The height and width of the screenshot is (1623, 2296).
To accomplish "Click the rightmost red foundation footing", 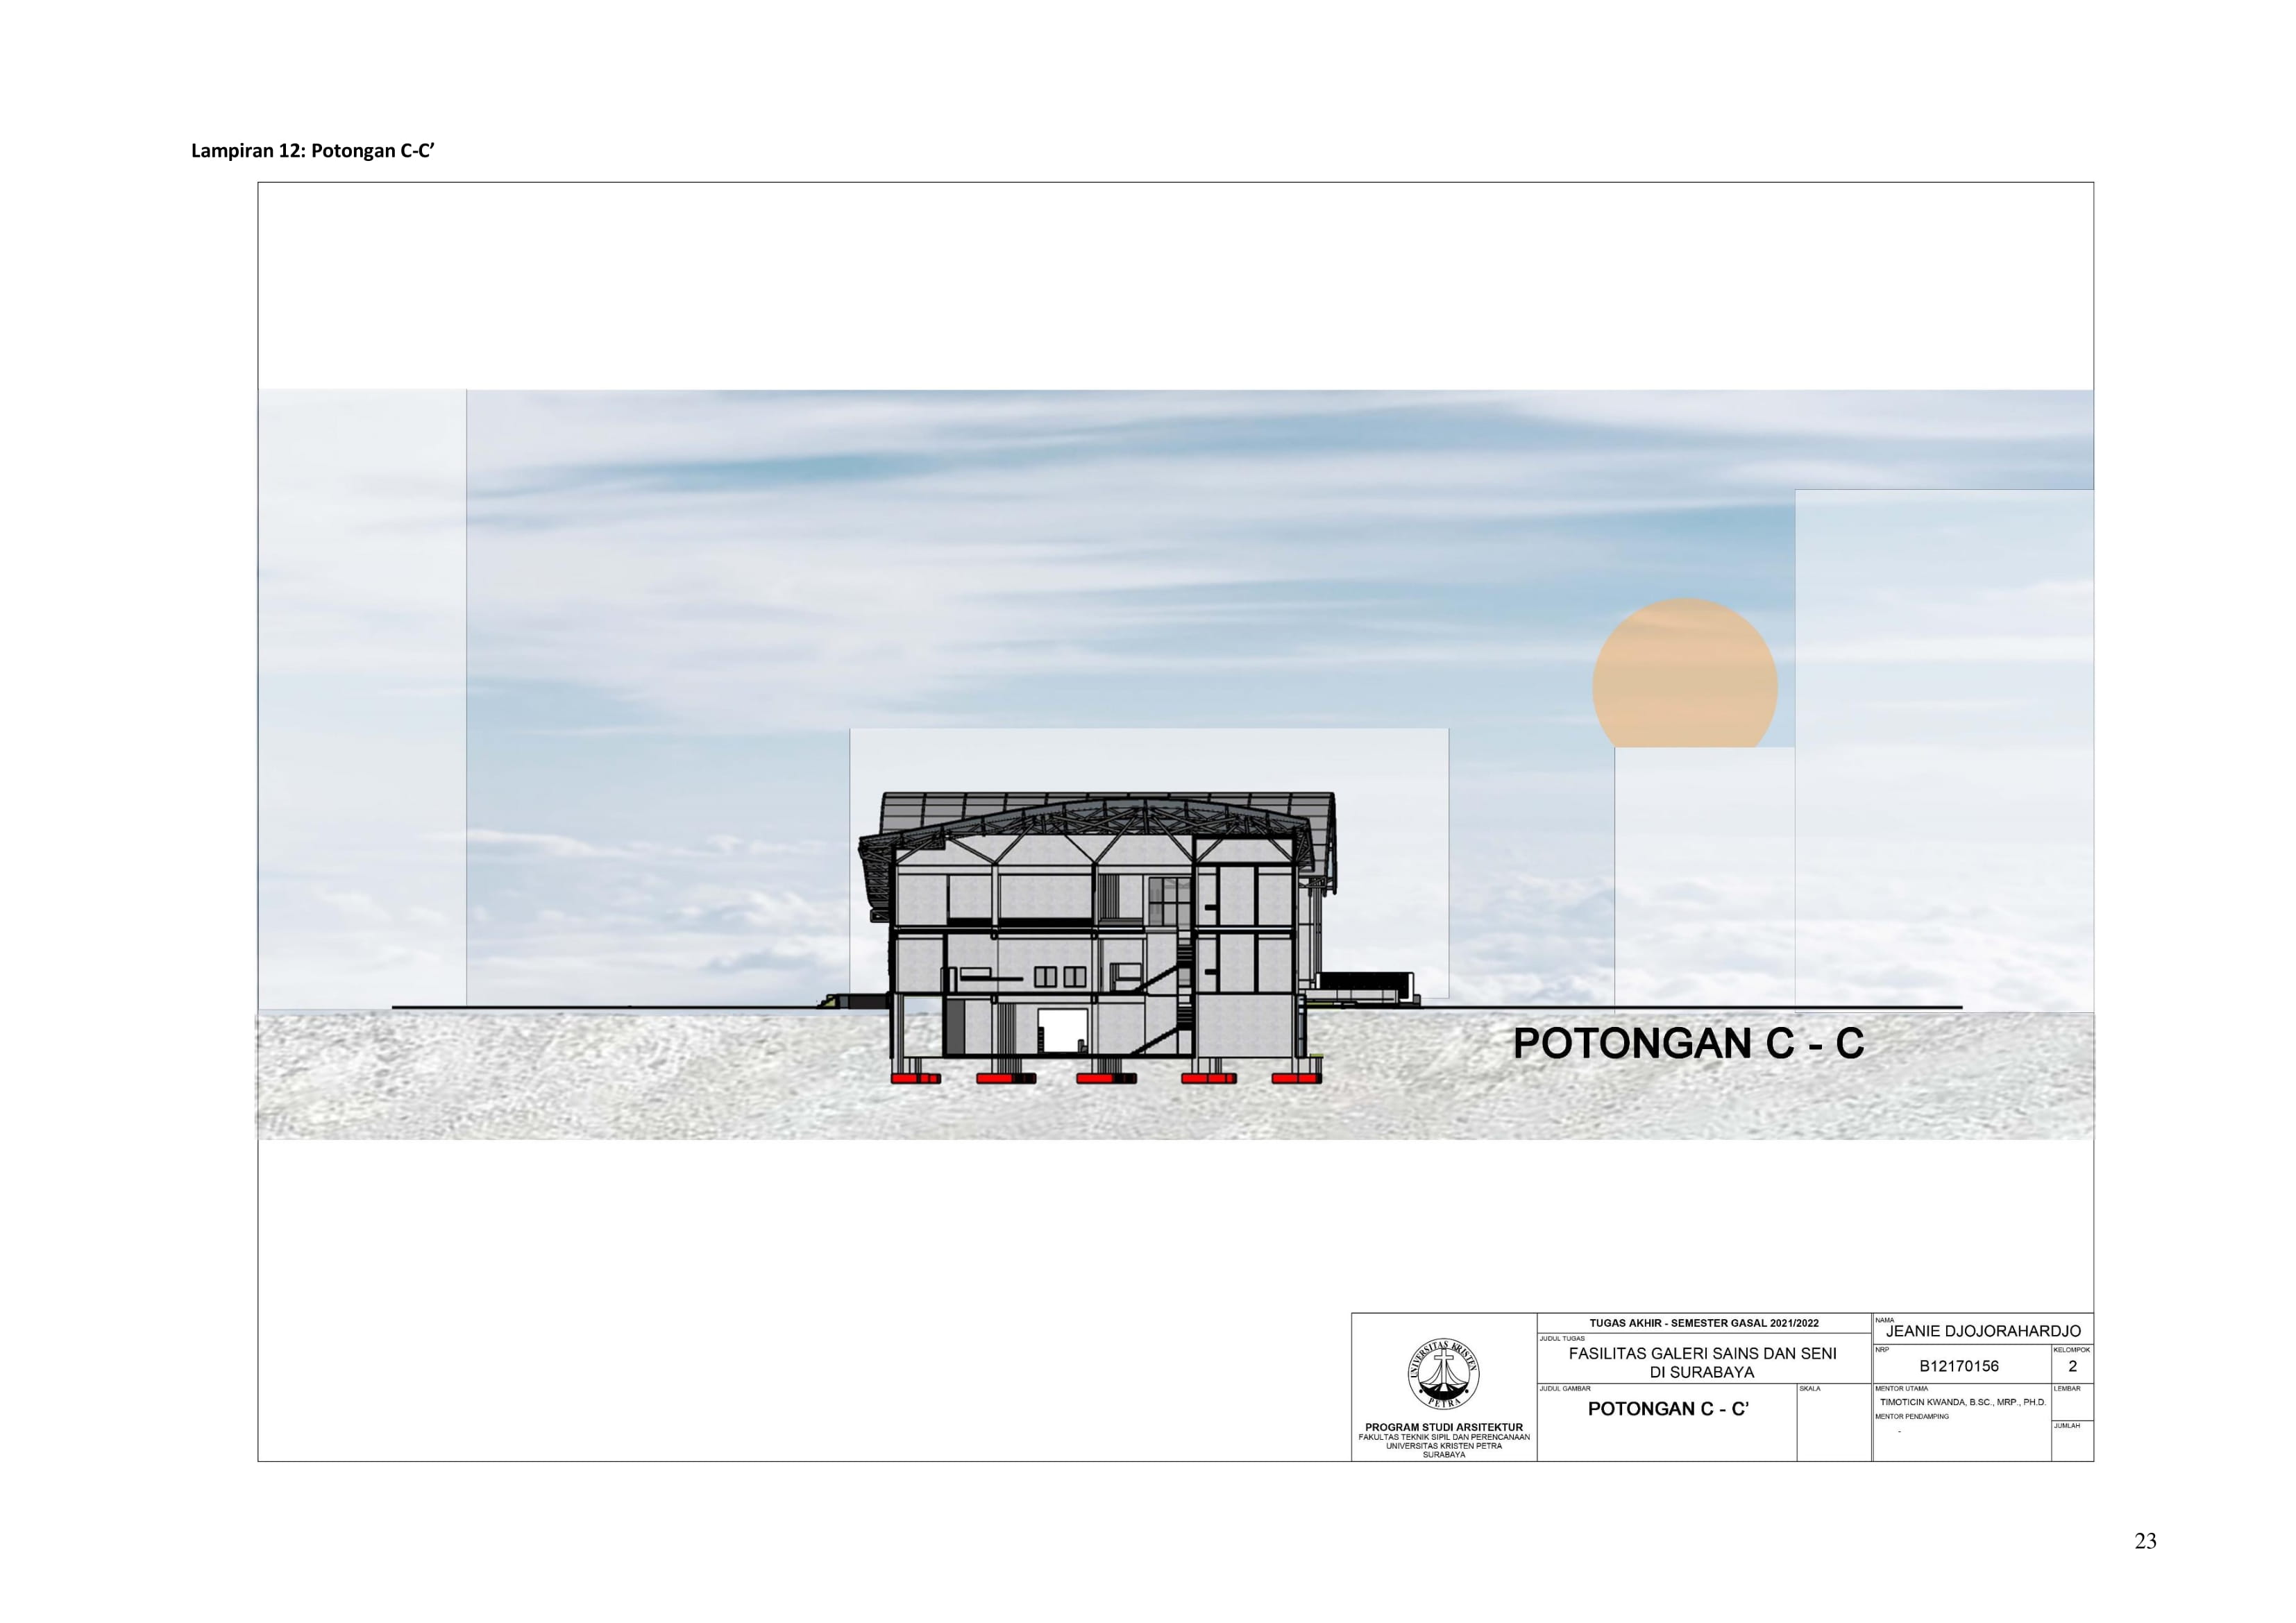I will coord(1296,1079).
